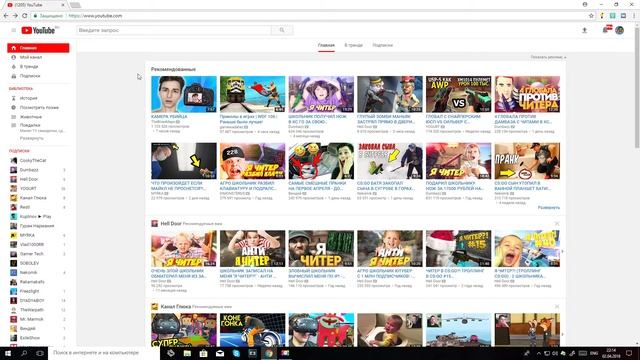This screenshot has width=640, height=360.
Task: Open the hamburger guide menu
Action: 13,30
